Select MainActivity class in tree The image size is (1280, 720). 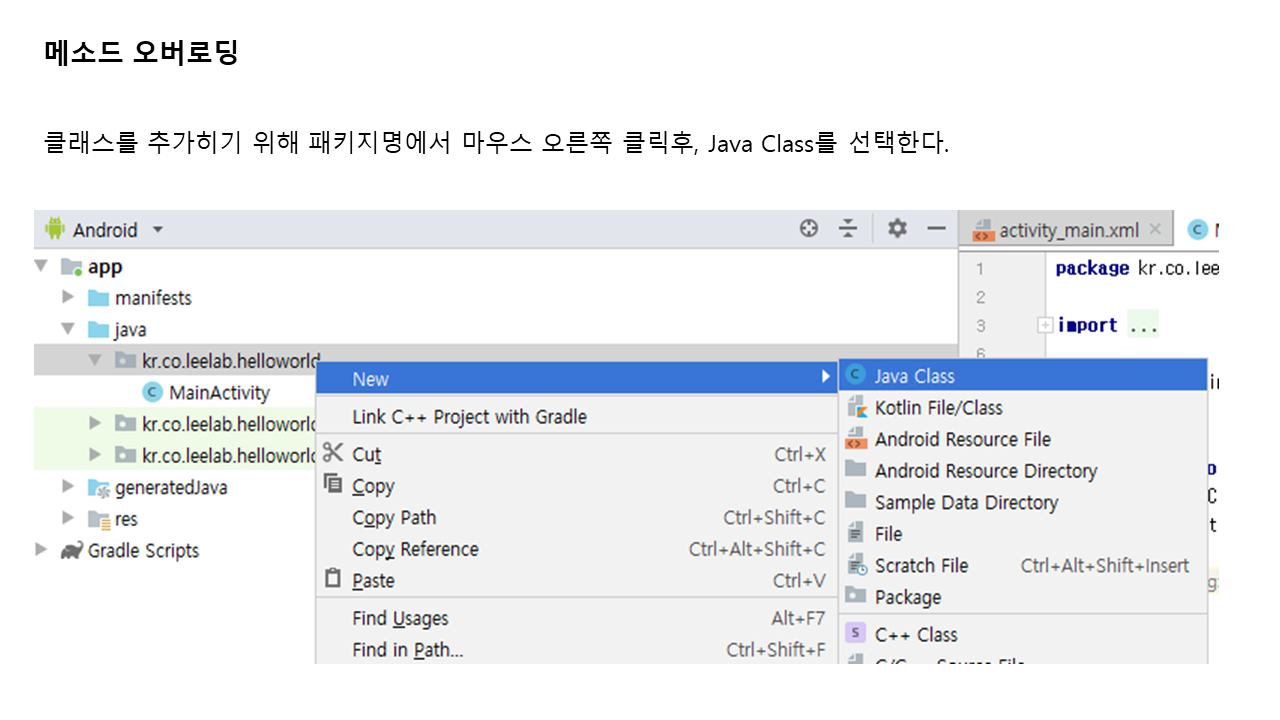coord(218,392)
